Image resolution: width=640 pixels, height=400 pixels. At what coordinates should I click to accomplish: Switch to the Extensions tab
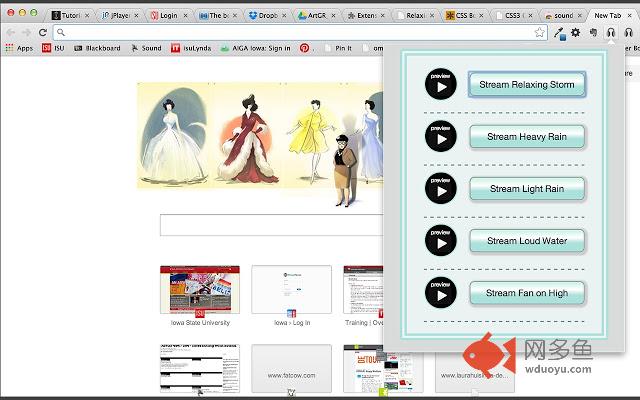(x=366, y=16)
